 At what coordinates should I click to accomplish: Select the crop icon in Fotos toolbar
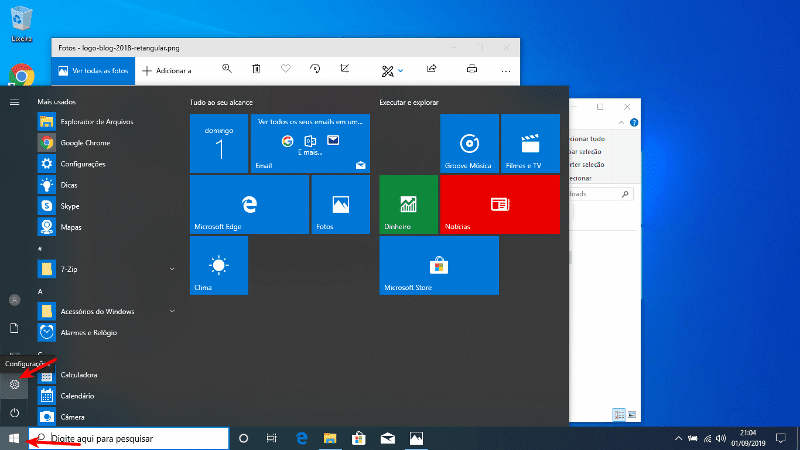pyautogui.click(x=345, y=69)
